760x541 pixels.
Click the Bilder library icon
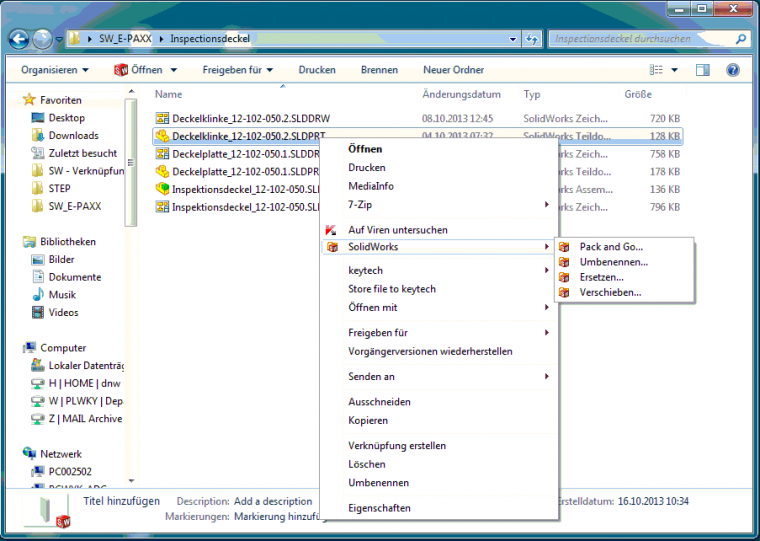tap(38, 259)
